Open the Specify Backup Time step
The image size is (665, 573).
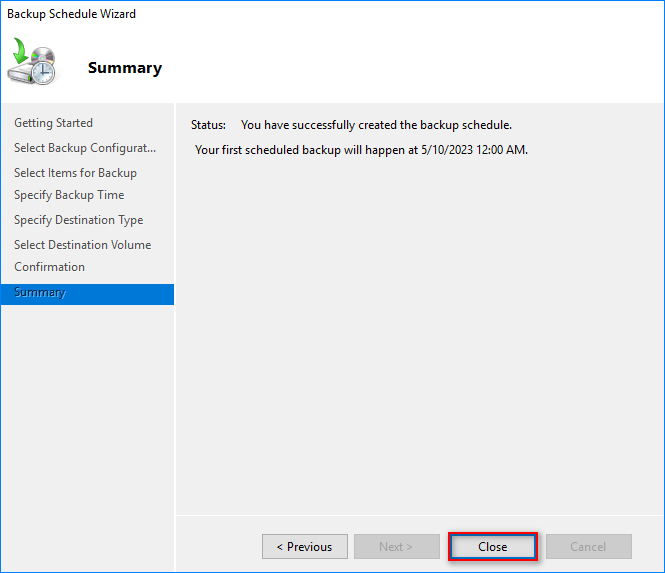[x=69, y=195]
